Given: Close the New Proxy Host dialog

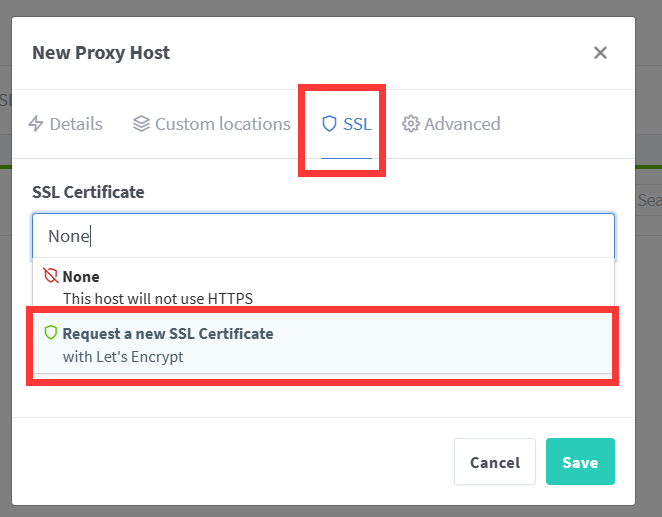Looking at the screenshot, I should [600, 53].
